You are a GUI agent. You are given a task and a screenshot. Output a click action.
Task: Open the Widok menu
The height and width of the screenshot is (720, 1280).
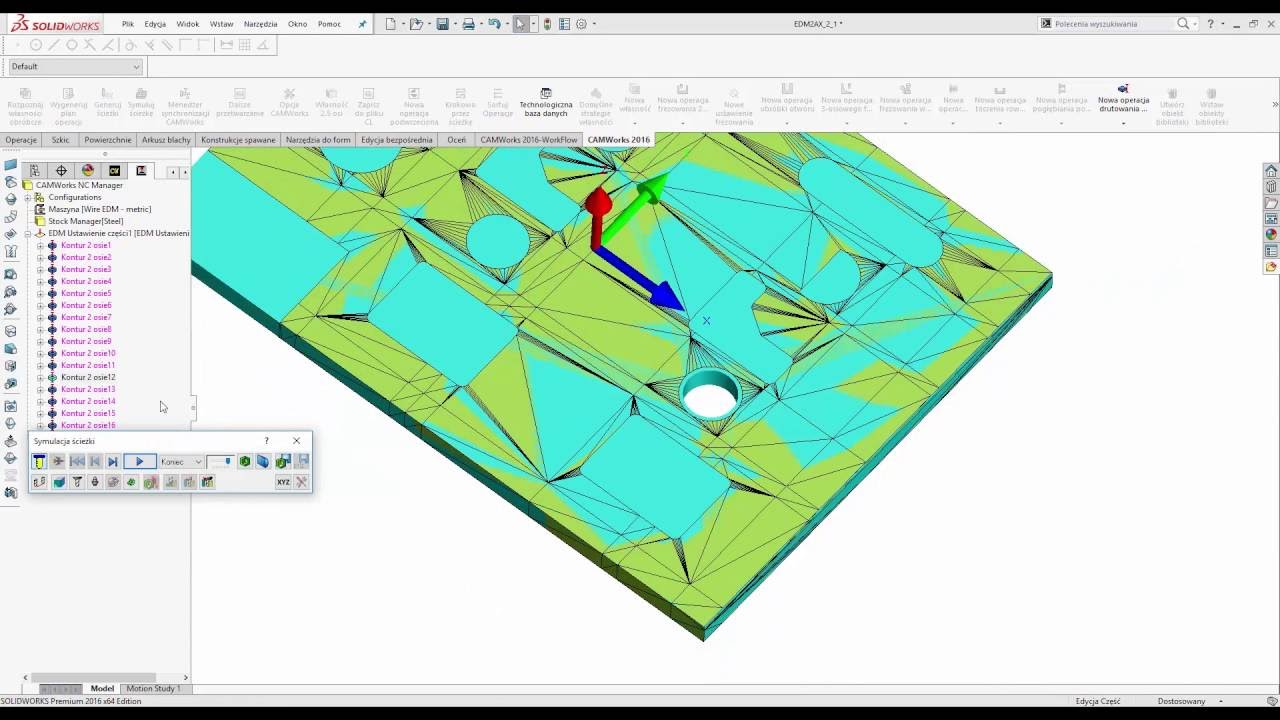click(188, 24)
